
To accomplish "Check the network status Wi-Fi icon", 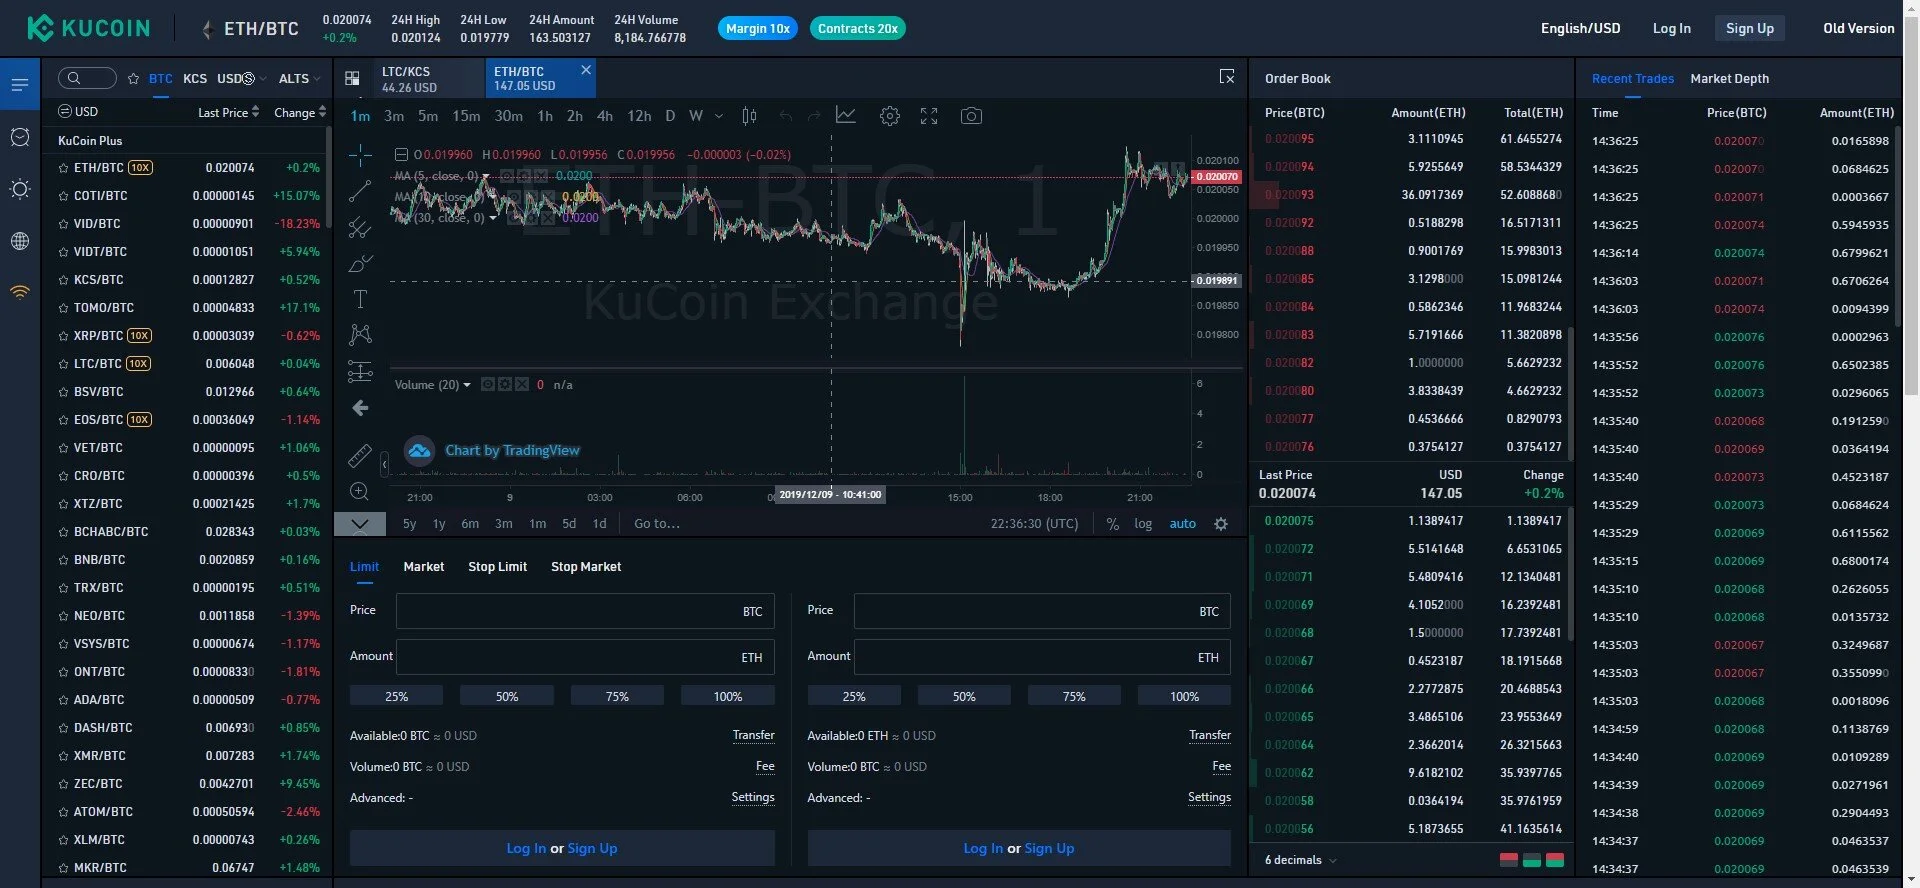I will [20, 292].
